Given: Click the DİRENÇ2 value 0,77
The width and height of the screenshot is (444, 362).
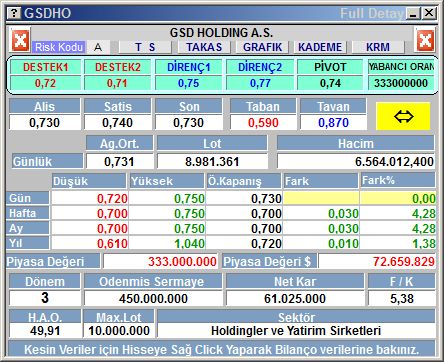Looking at the screenshot, I should 260,83.
